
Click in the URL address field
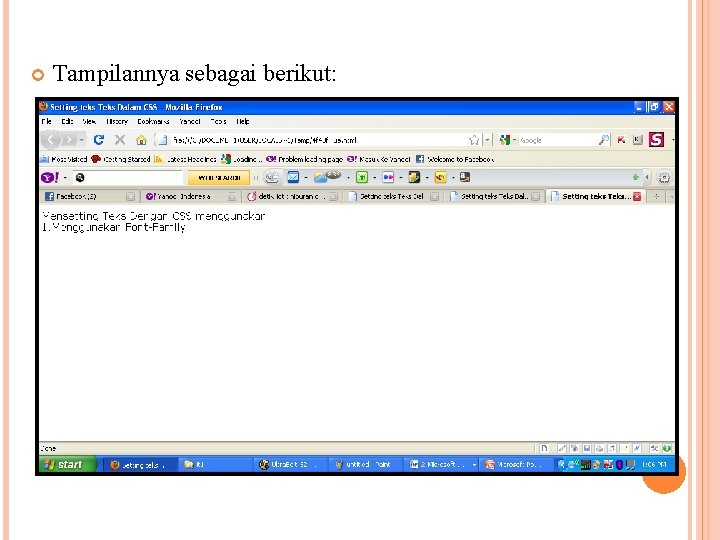pyautogui.click(x=318, y=140)
